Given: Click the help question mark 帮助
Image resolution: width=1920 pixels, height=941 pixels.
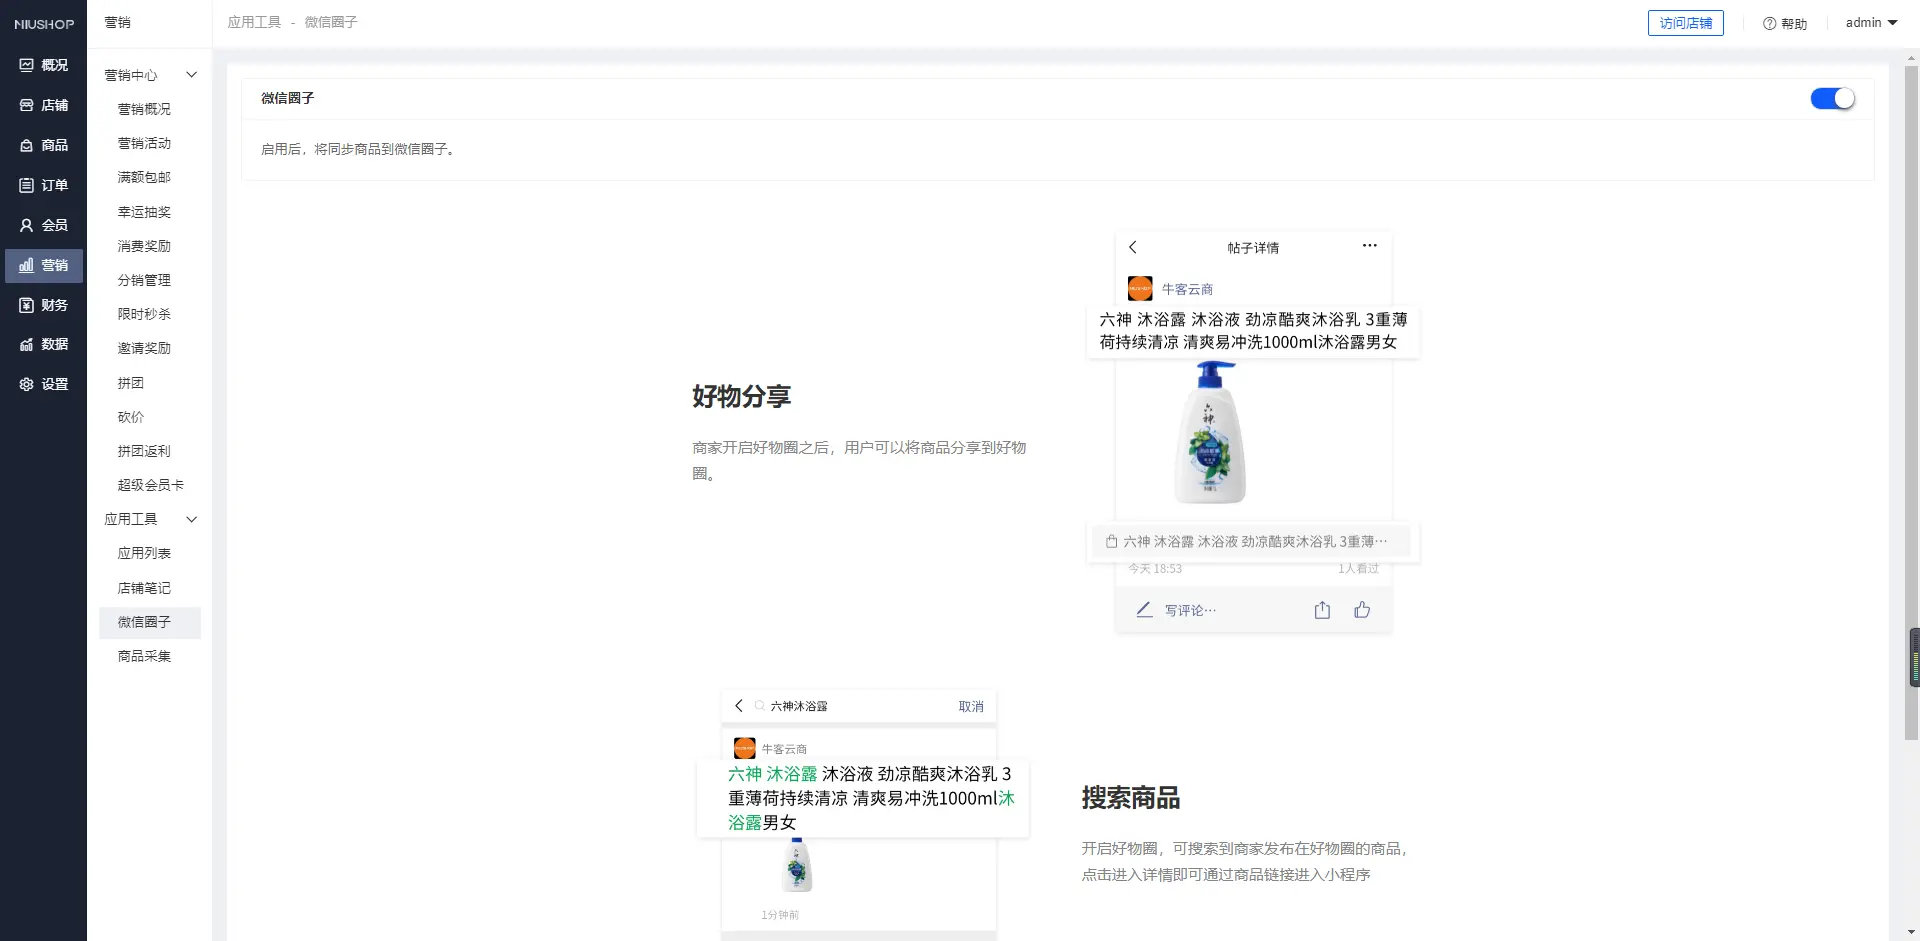Looking at the screenshot, I should [x=1784, y=23].
